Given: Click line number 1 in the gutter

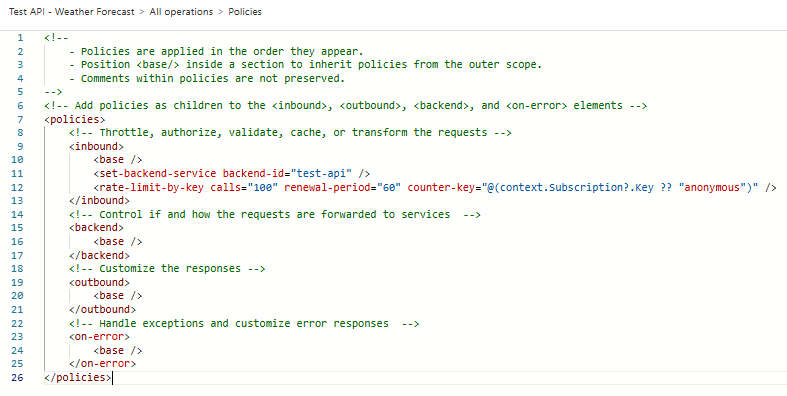Looking at the screenshot, I should click(x=20, y=38).
